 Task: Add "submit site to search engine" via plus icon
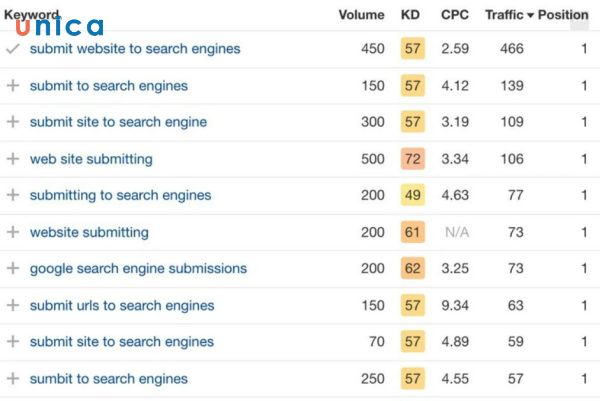[x=13, y=122]
